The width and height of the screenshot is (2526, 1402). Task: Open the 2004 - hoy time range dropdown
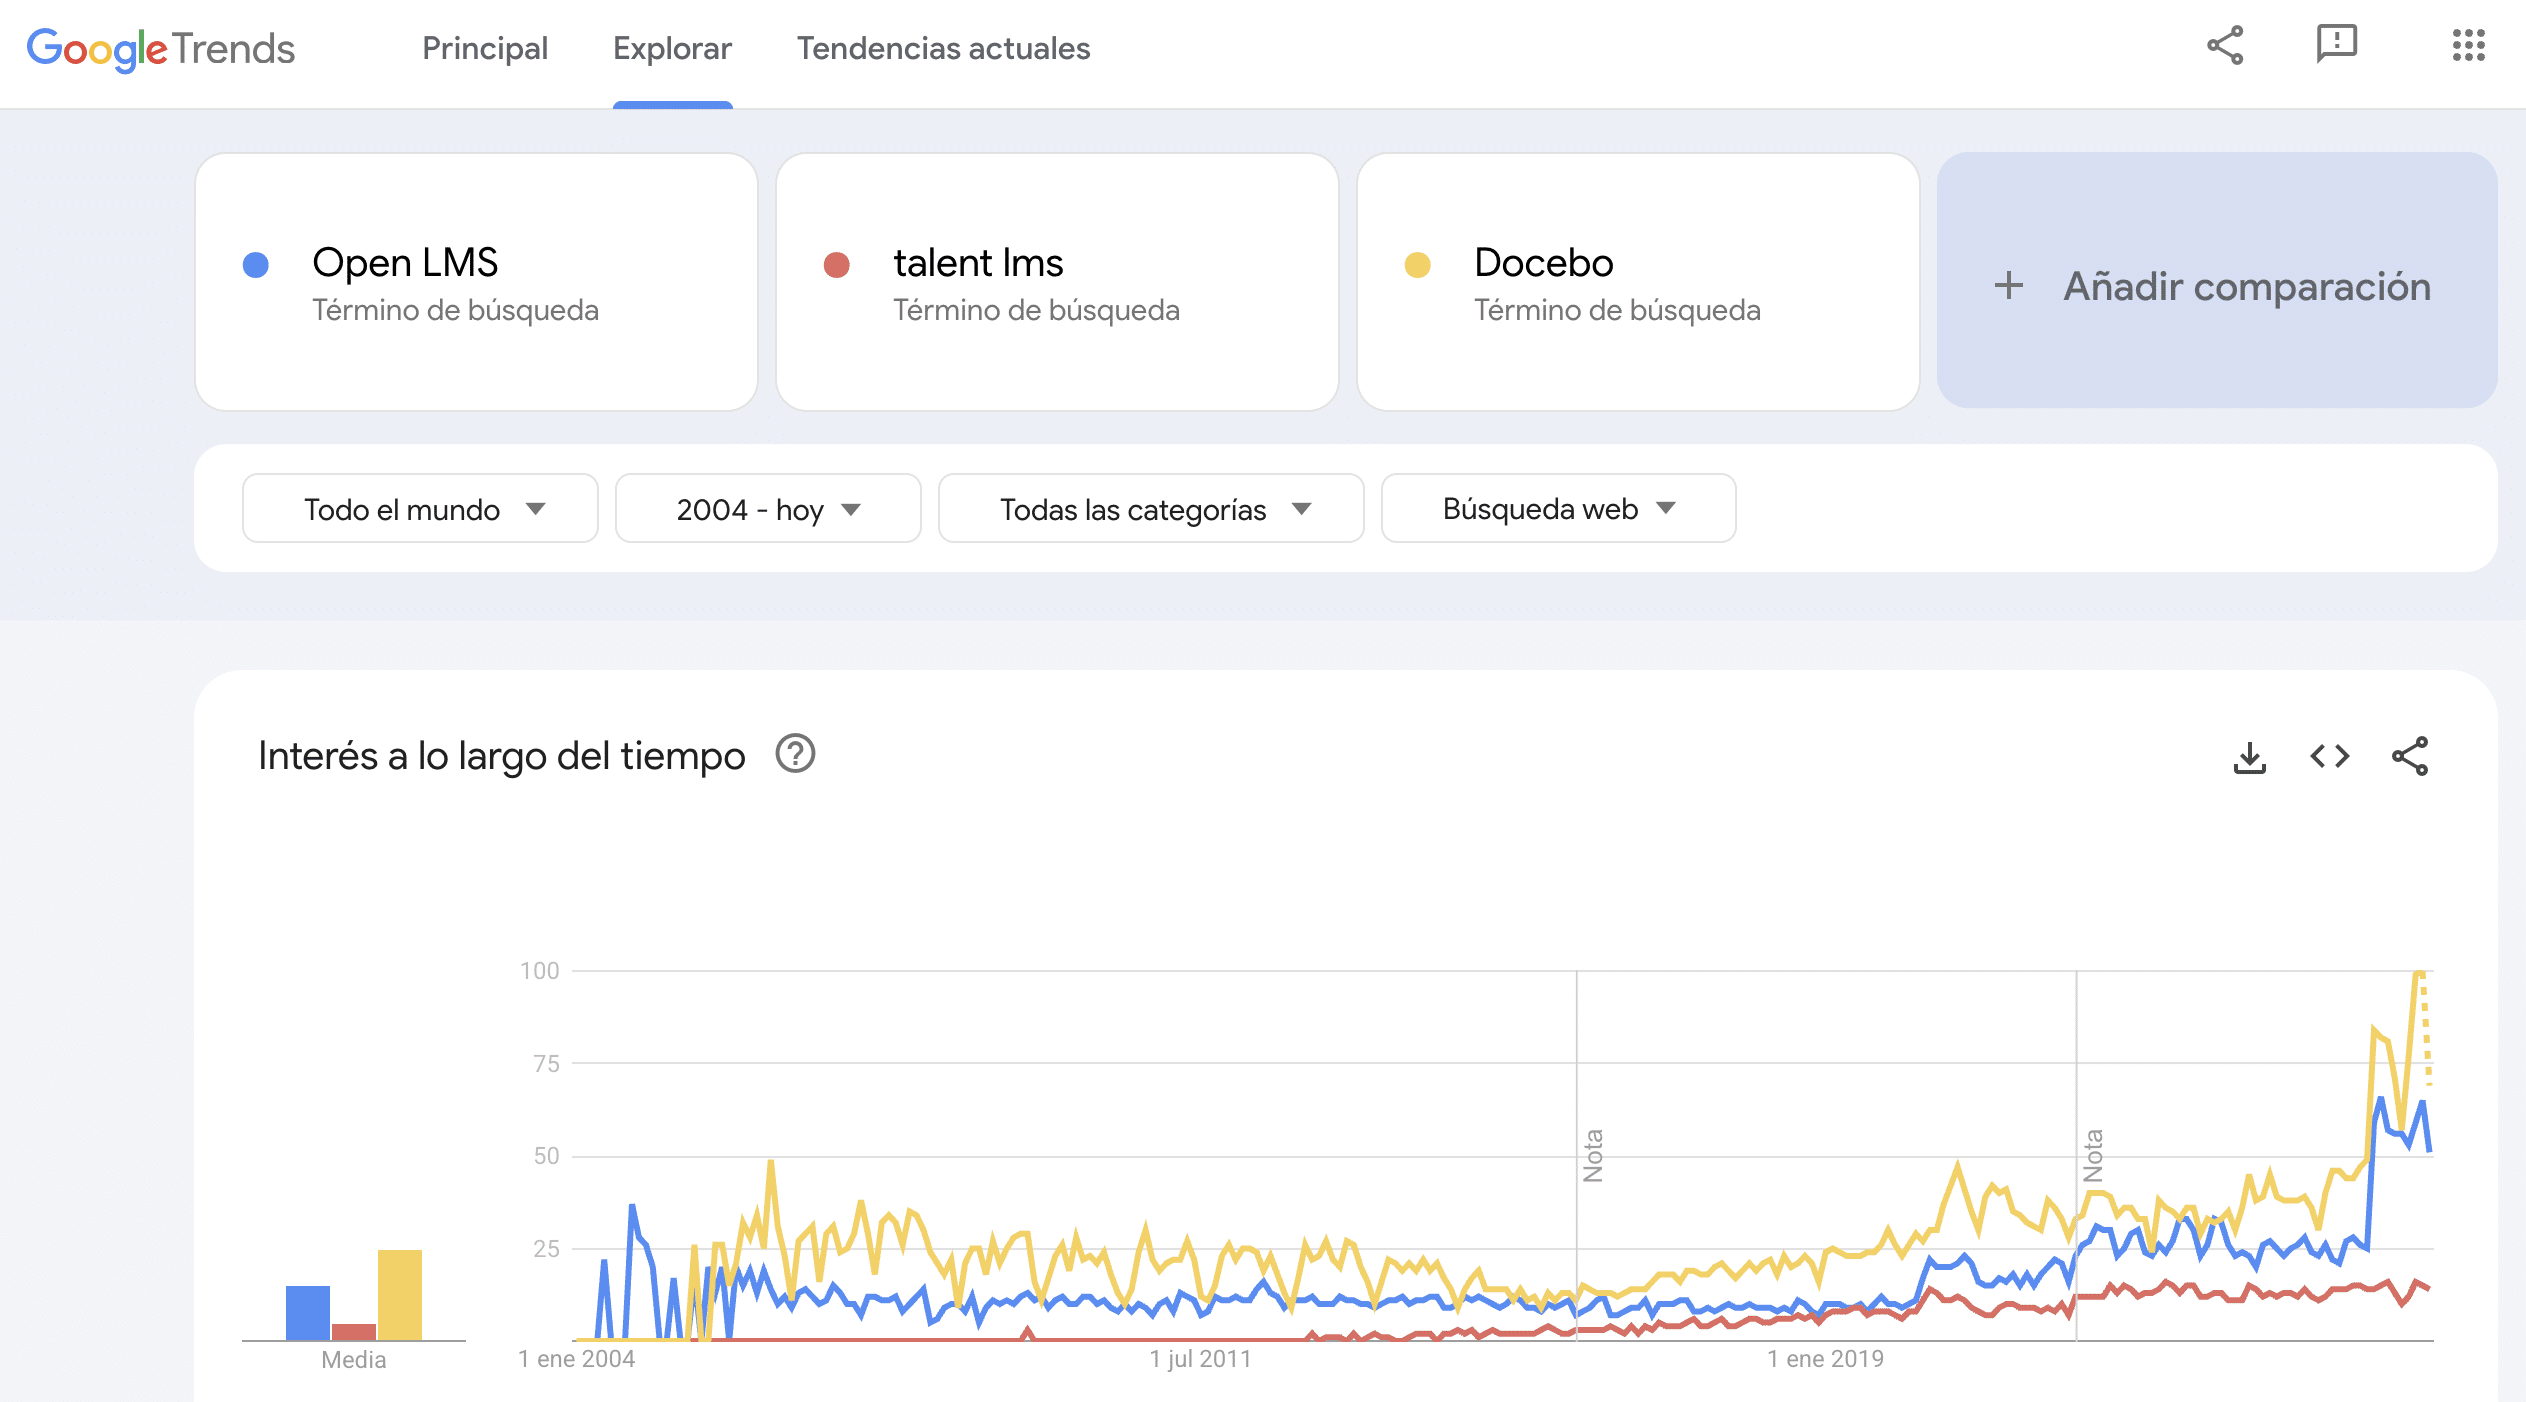(x=767, y=508)
